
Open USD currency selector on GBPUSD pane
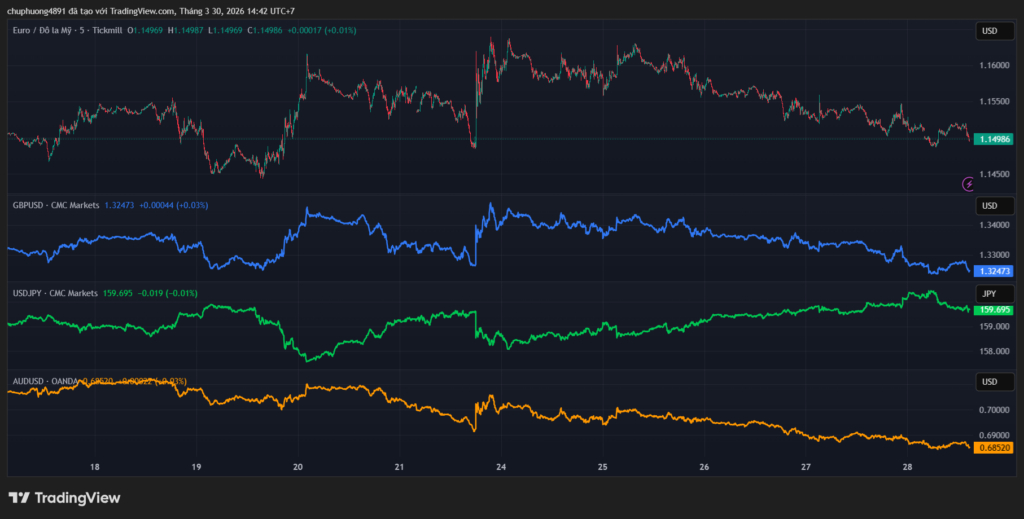[989, 206]
